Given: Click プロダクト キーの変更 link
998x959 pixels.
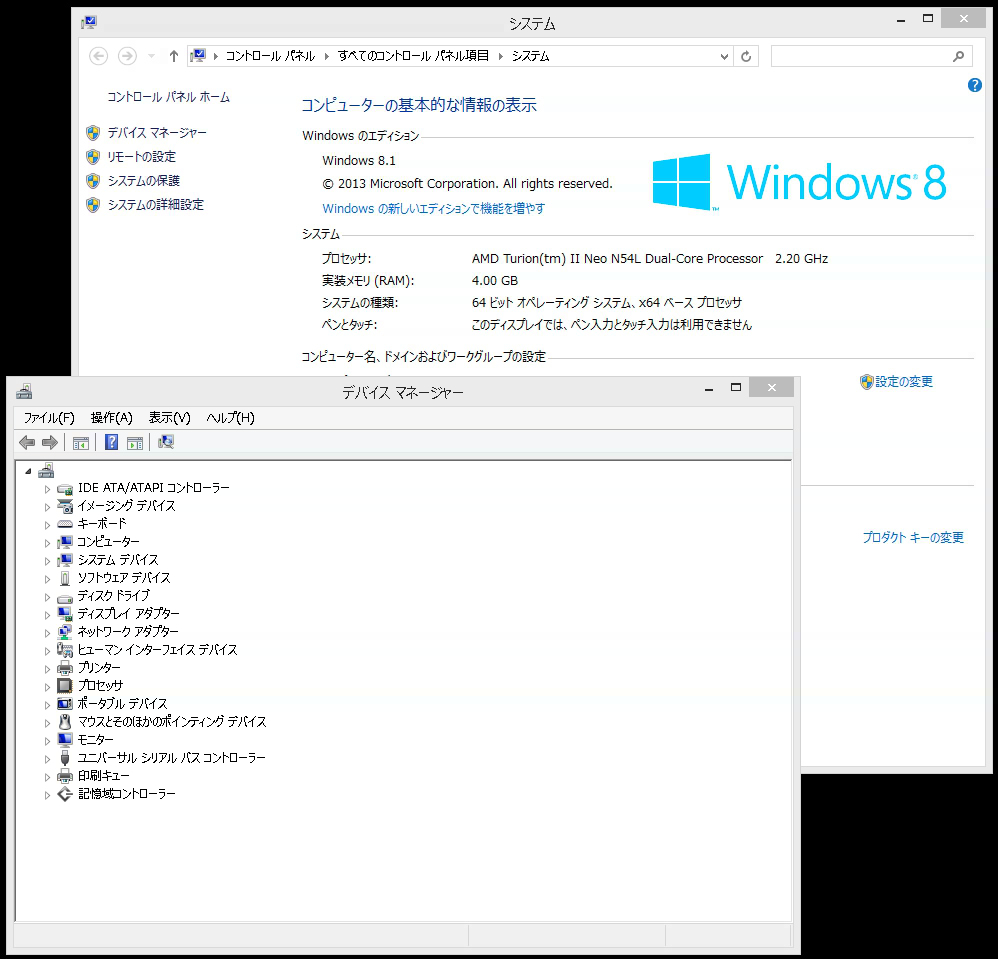Looking at the screenshot, I should click(913, 538).
